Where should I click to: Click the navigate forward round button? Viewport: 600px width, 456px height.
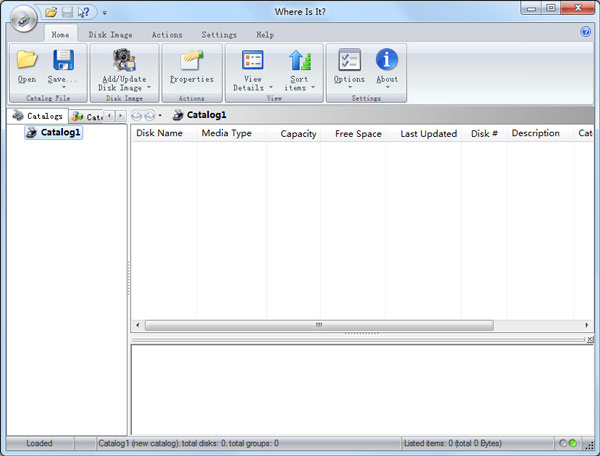tap(150, 115)
